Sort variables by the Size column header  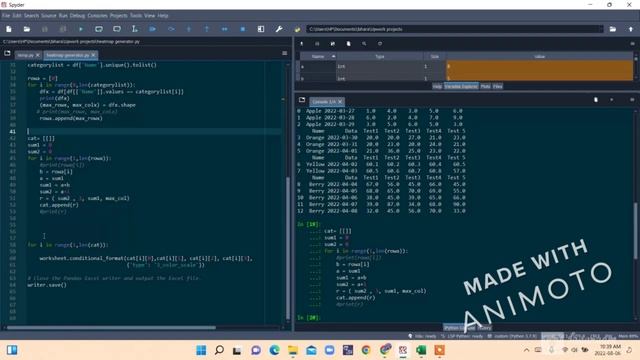pos(434,56)
